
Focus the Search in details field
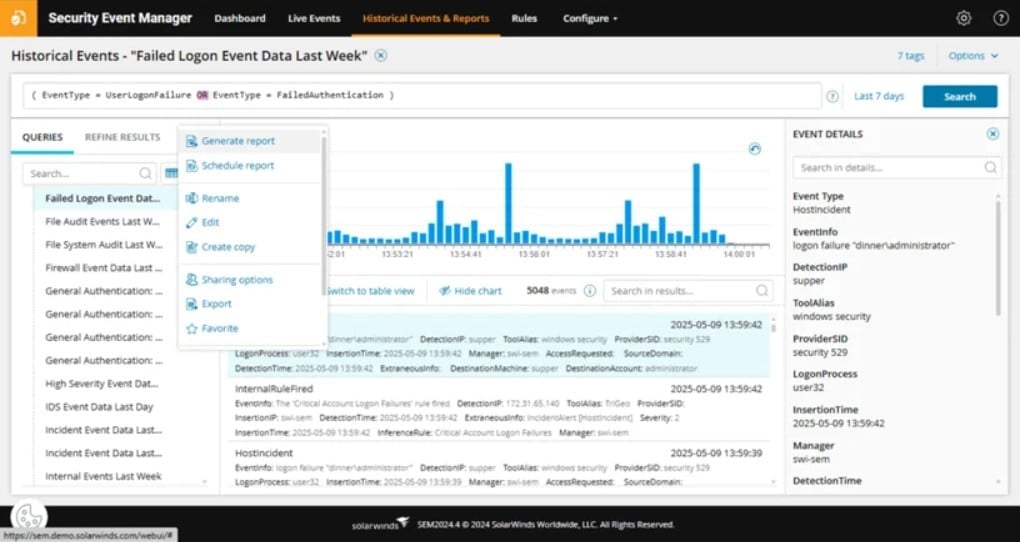pos(897,167)
